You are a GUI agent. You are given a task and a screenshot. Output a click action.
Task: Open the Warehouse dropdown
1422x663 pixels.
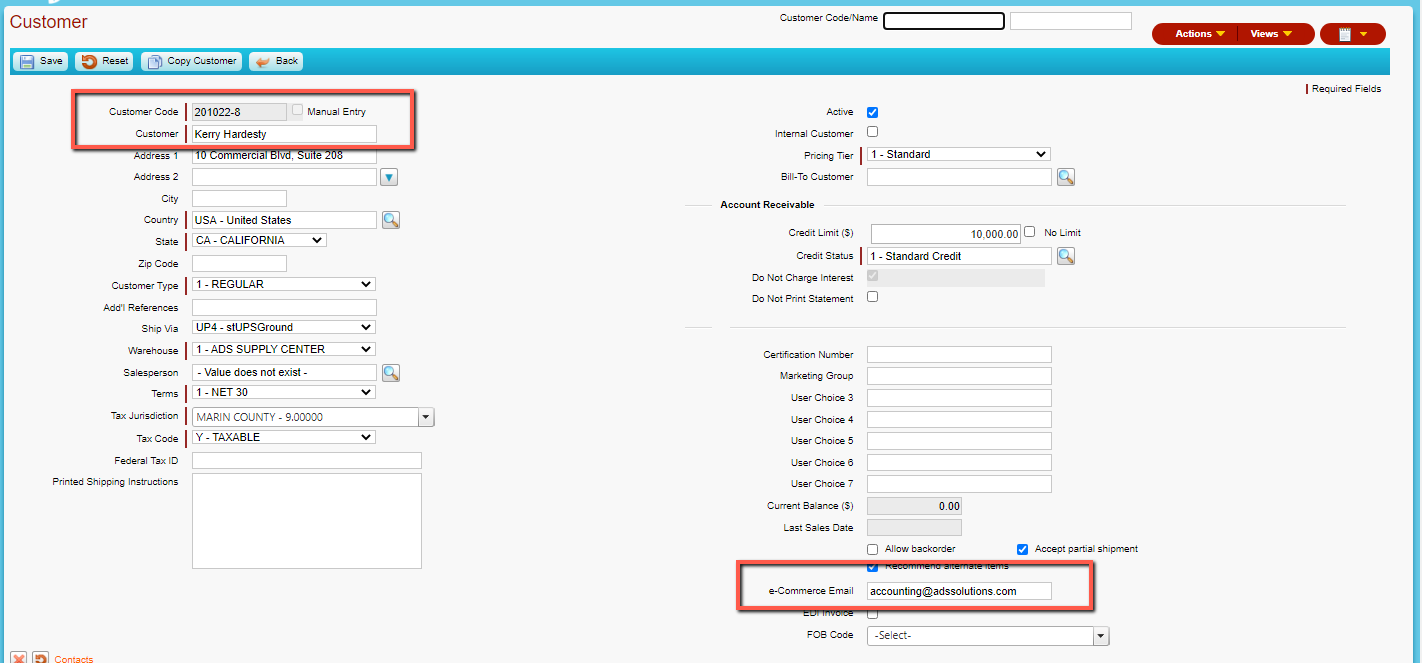(284, 350)
